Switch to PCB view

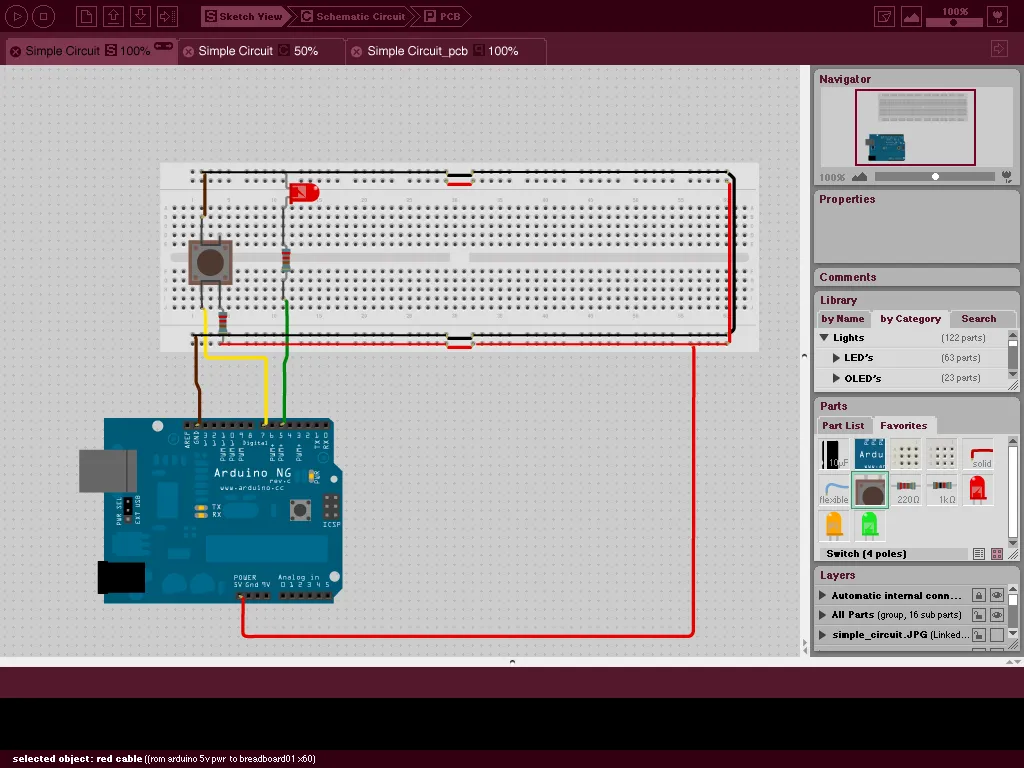pyautogui.click(x=443, y=16)
